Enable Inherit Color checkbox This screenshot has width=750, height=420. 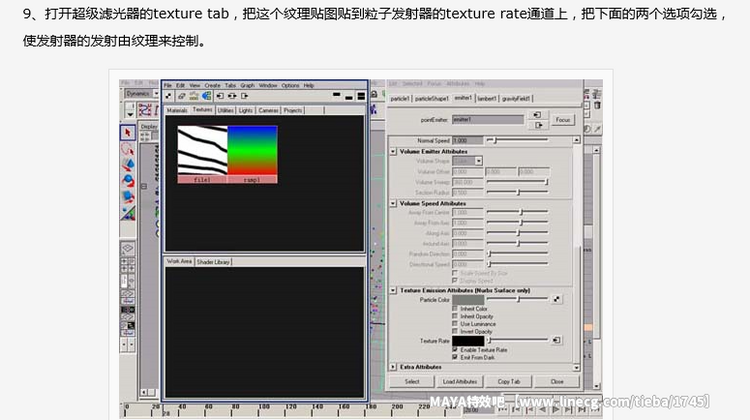click(455, 309)
